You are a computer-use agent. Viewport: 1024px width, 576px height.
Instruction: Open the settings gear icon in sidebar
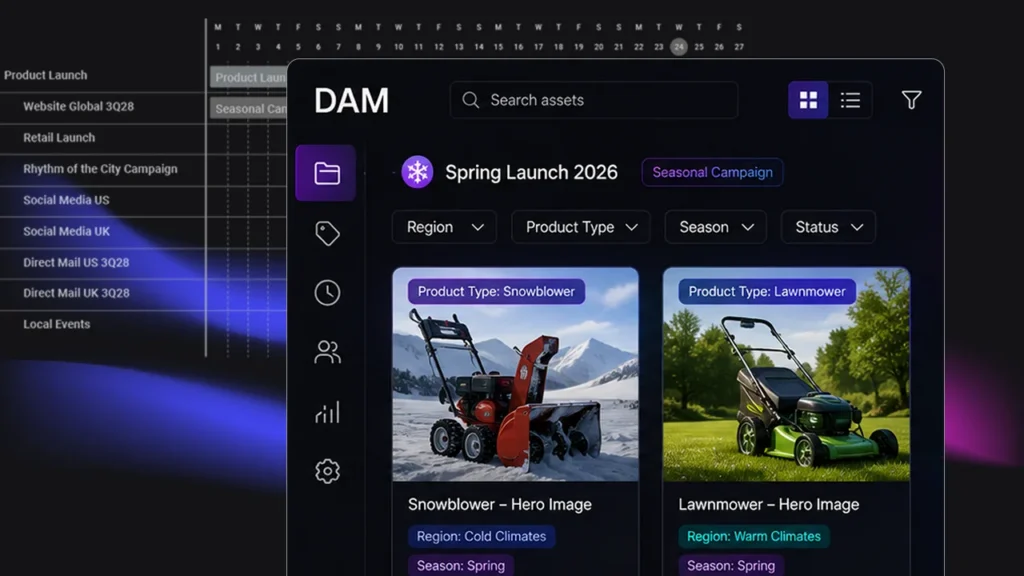click(x=327, y=471)
